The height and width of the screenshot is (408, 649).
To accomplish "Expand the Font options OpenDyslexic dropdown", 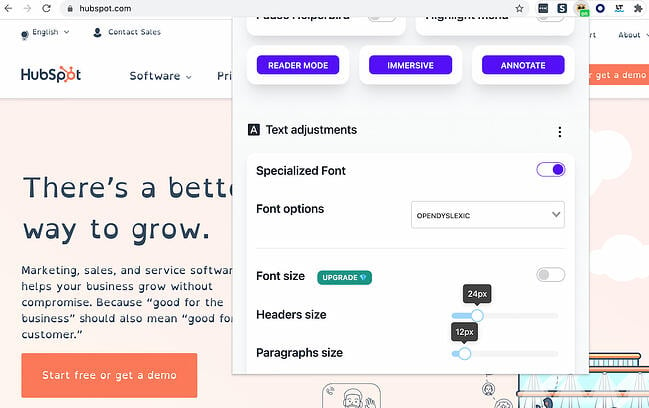I will click(x=488, y=214).
